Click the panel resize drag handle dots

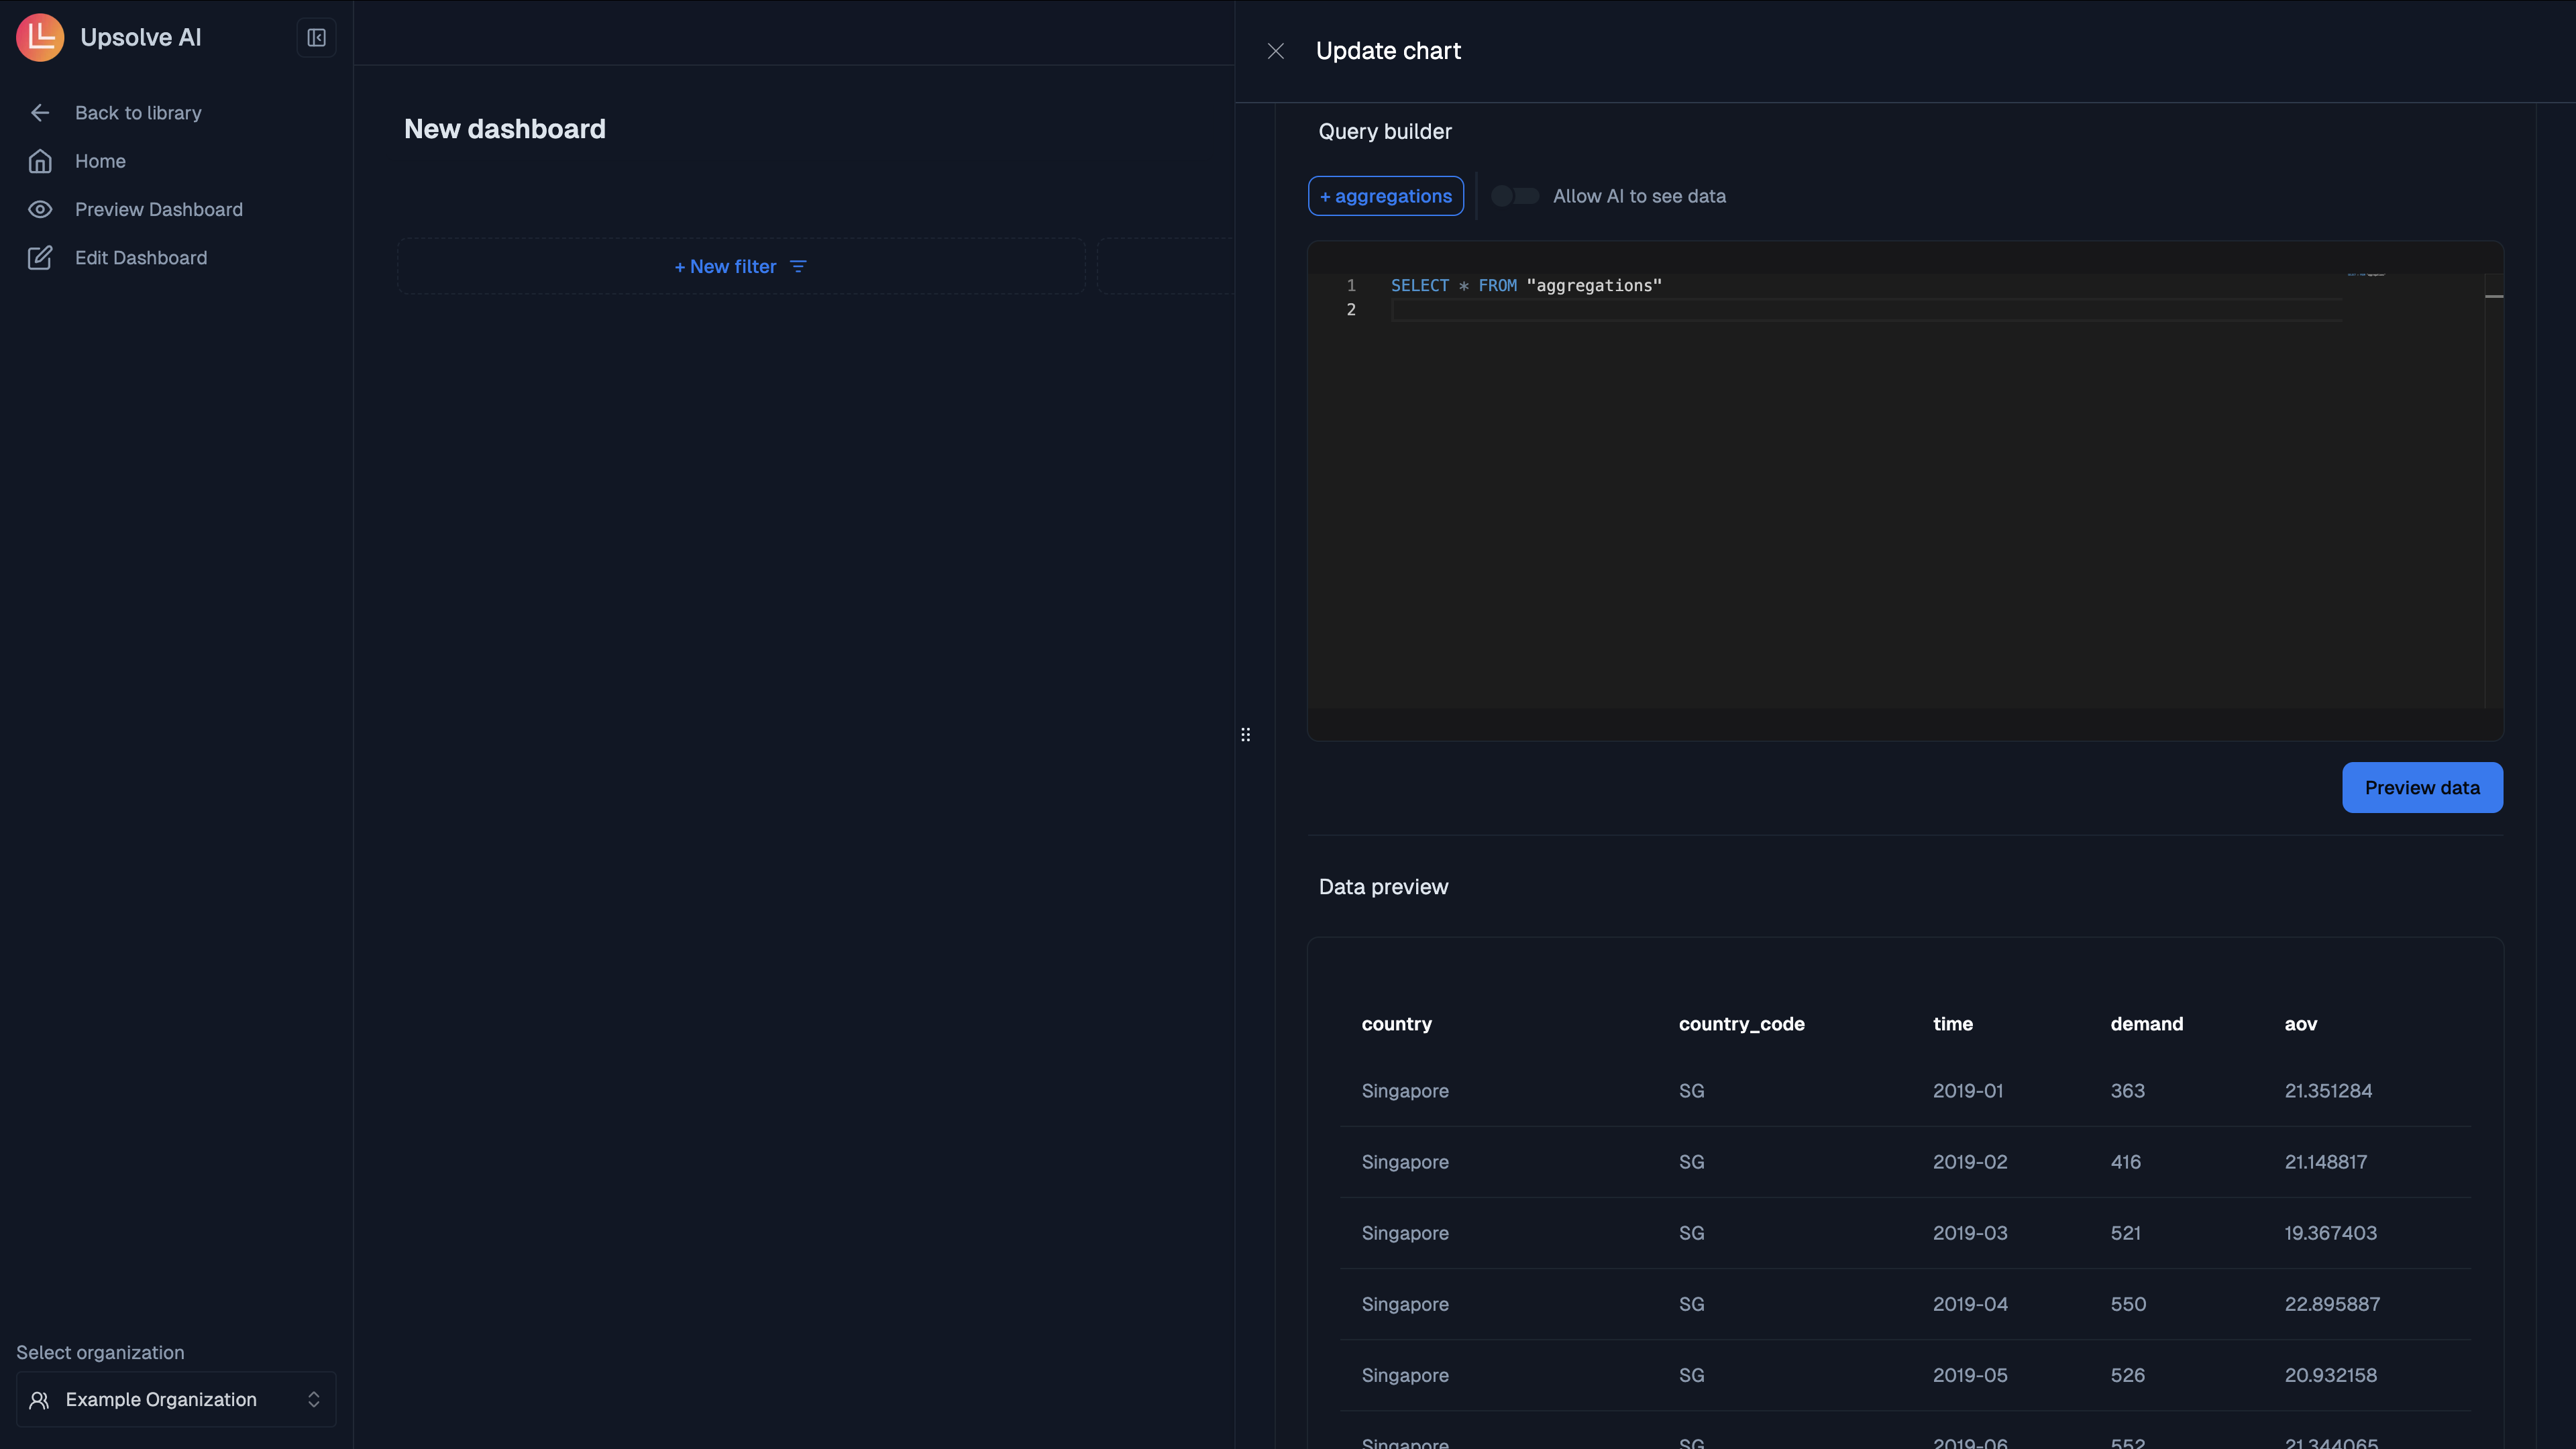(1245, 735)
